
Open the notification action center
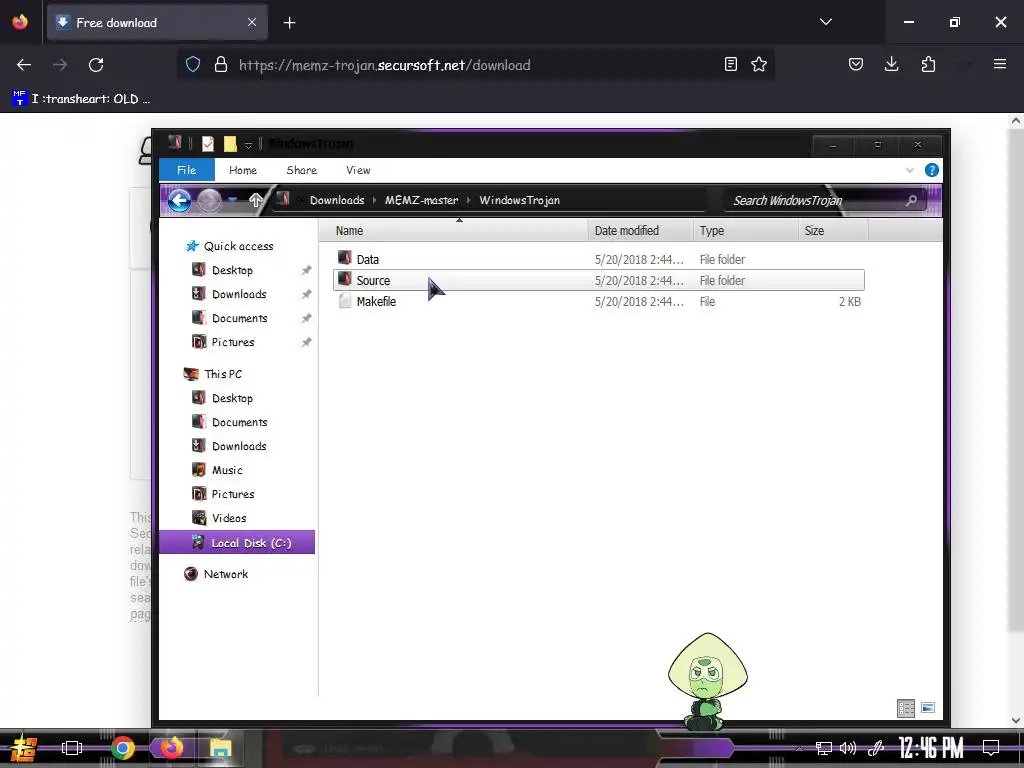tap(991, 748)
